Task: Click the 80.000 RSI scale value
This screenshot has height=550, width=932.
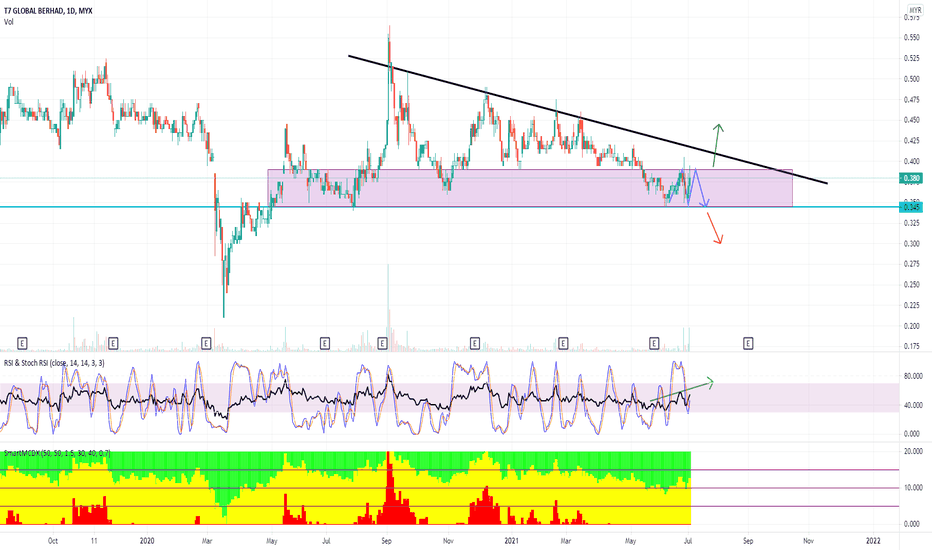Action: point(913,376)
